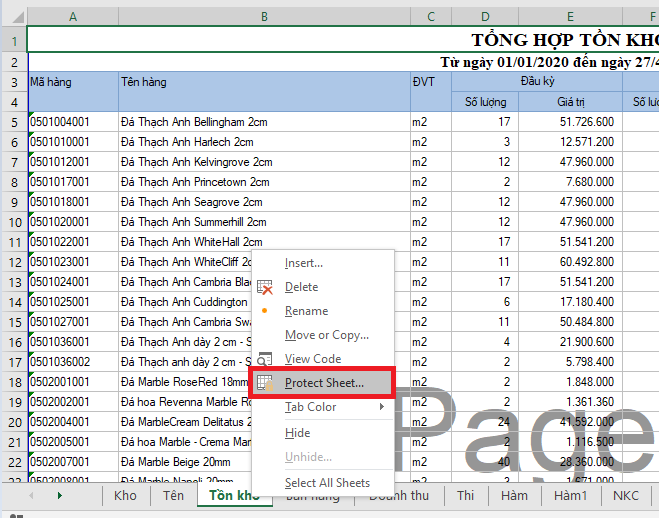The width and height of the screenshot is (659, 518).
Task: Click the View Code icon
Action: click(x=265, y=359)
